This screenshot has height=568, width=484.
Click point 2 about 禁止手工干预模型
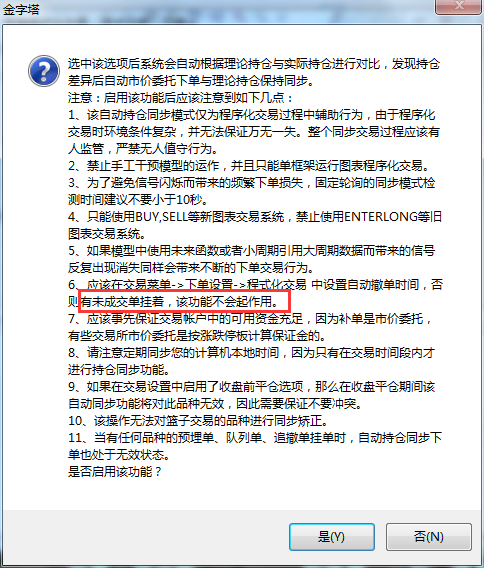tap(249, 166)
